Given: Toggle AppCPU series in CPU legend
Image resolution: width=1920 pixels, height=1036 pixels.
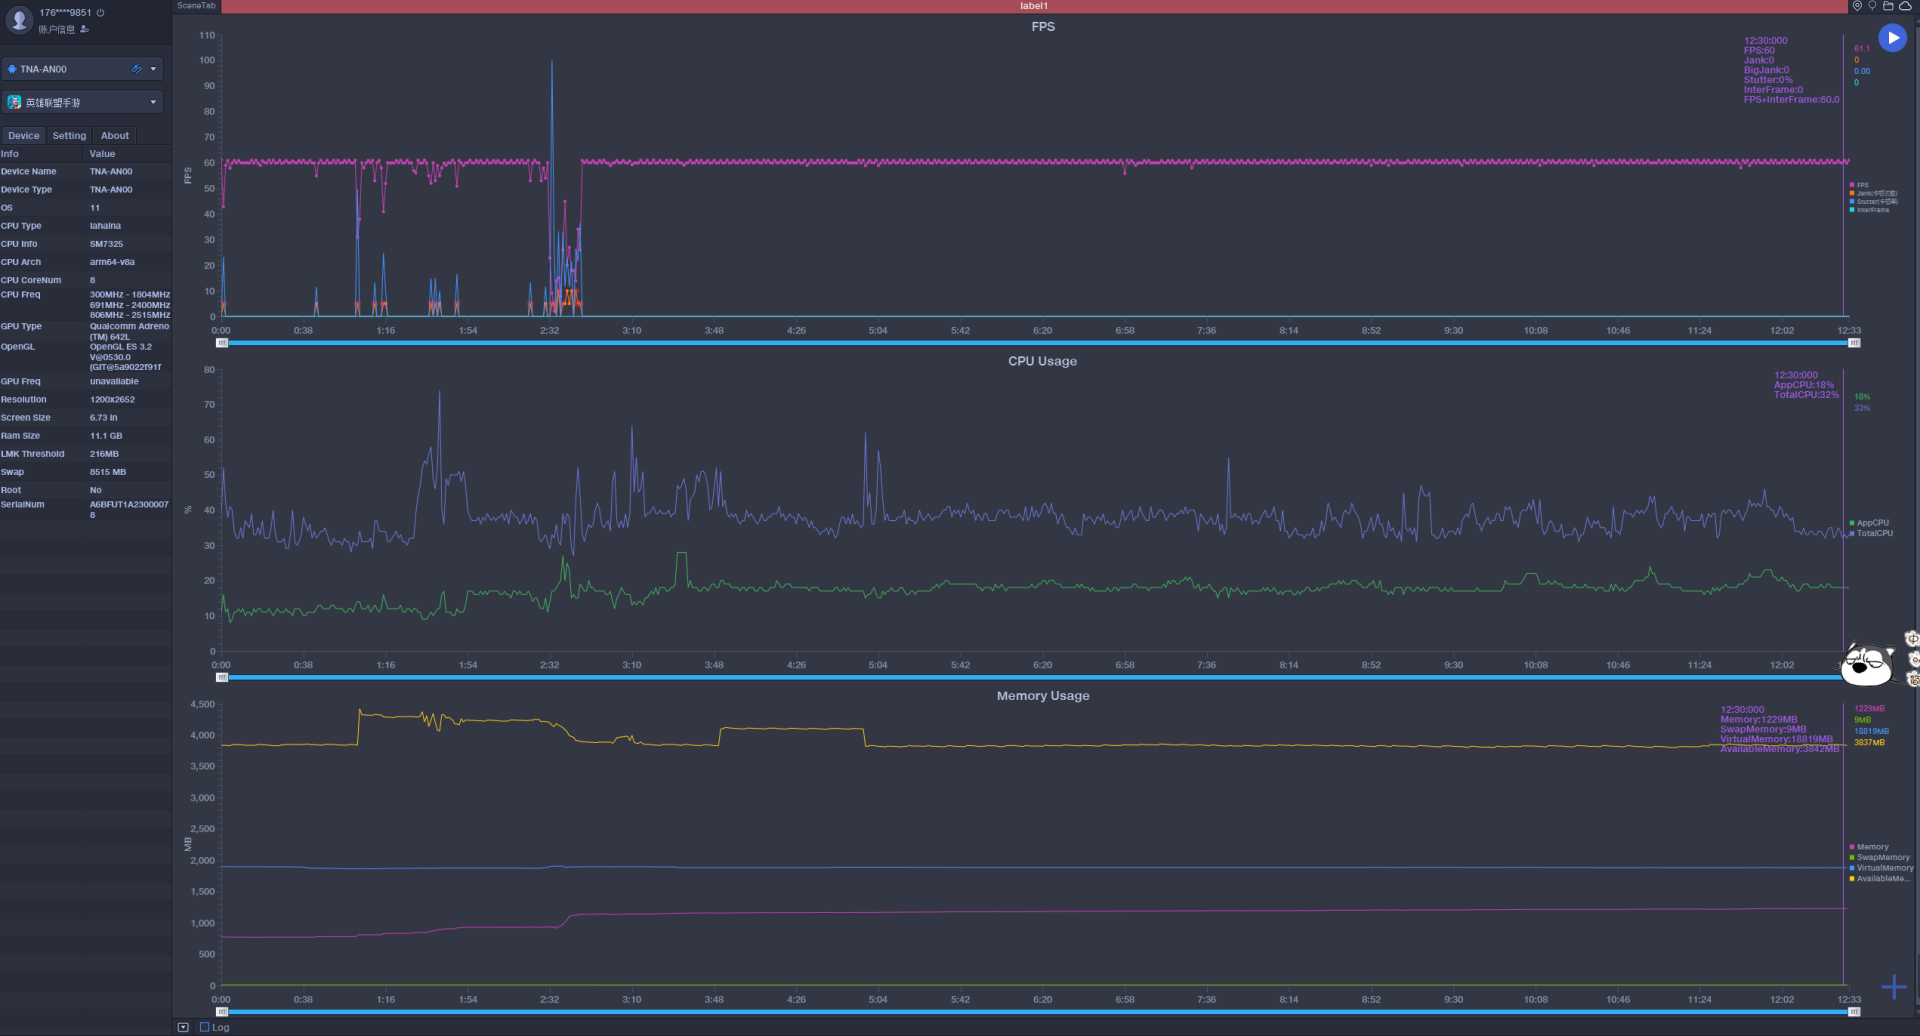Looking at the screenshot, I should (1869, 523).
